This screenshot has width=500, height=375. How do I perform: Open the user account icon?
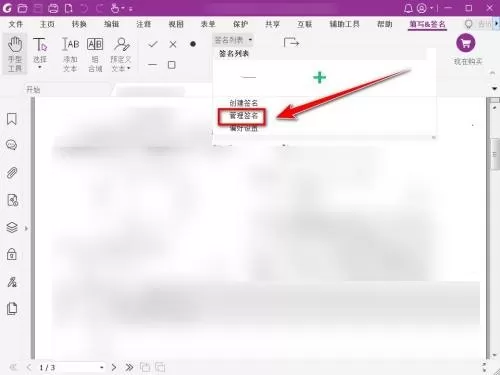click(x=422, y=8)
